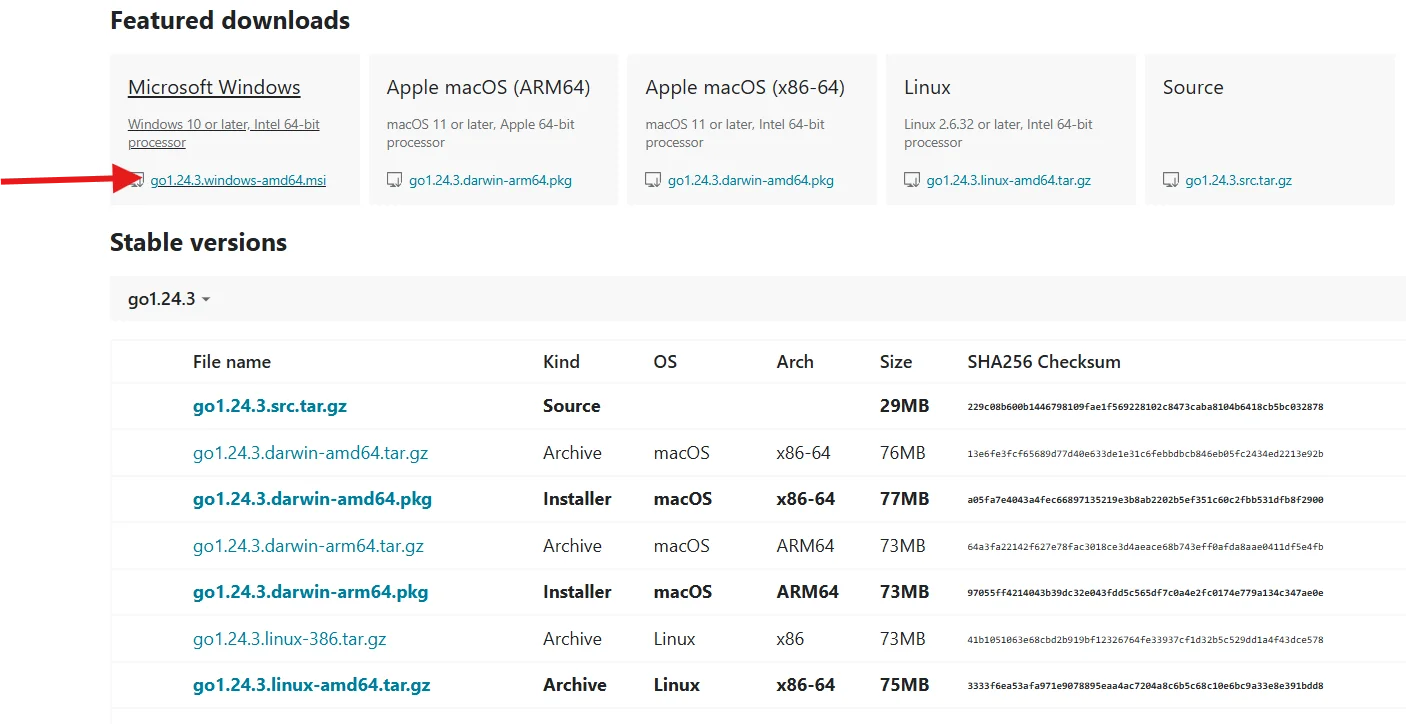Click download icon beside go1.24.3.windows-amd64.msi

tap(136, 180)
